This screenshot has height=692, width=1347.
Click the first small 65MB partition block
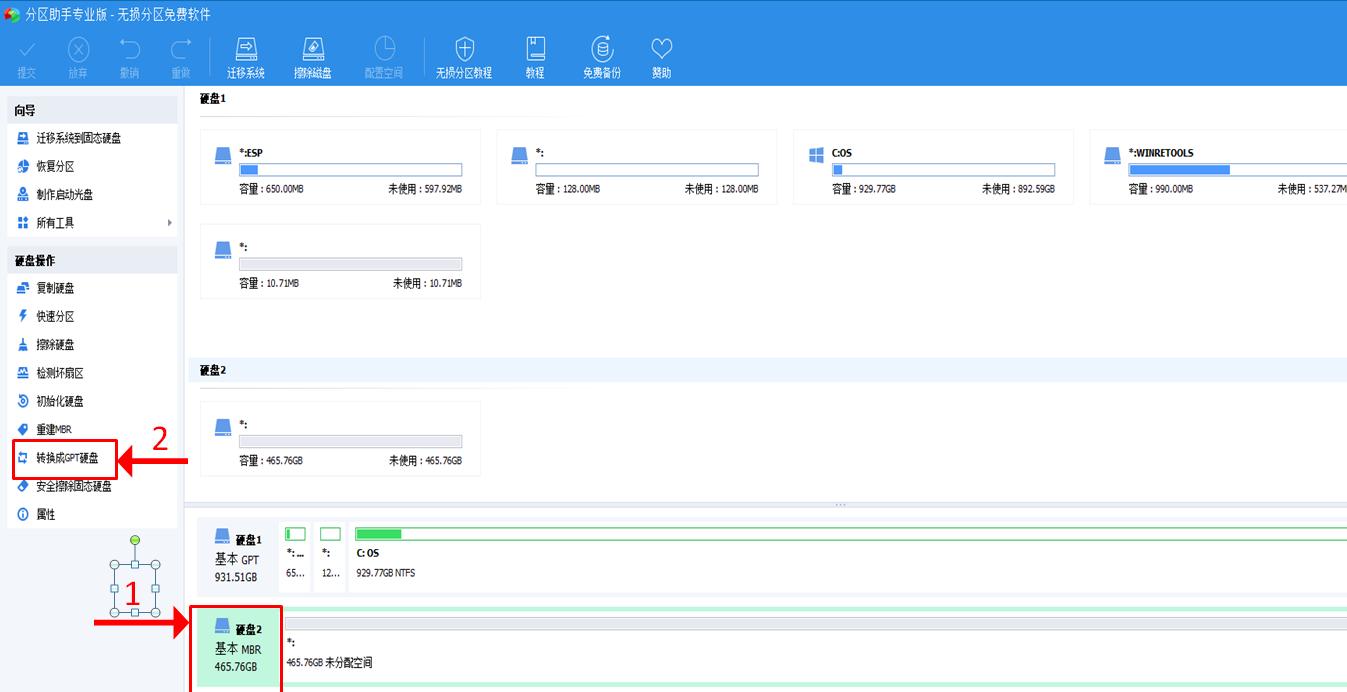coord(296,557)
